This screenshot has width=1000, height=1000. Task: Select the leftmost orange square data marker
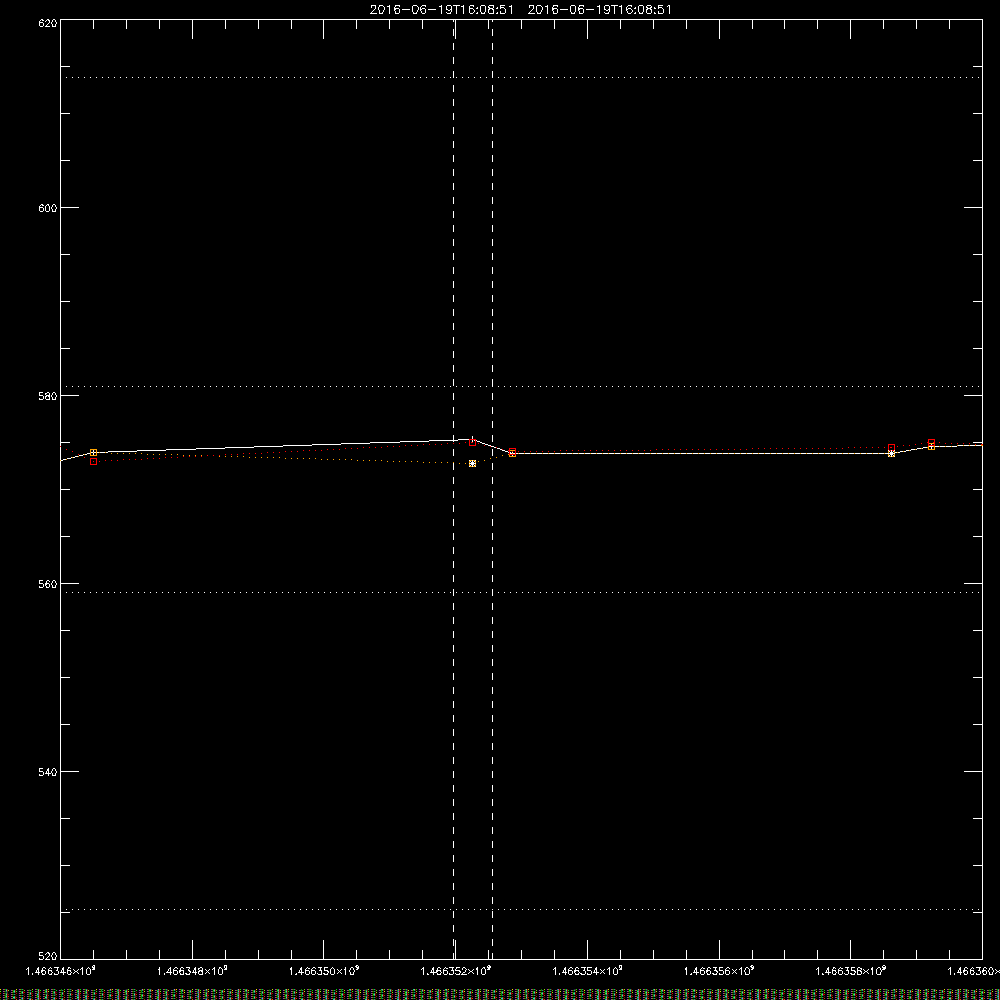click(x=94, y=452)
